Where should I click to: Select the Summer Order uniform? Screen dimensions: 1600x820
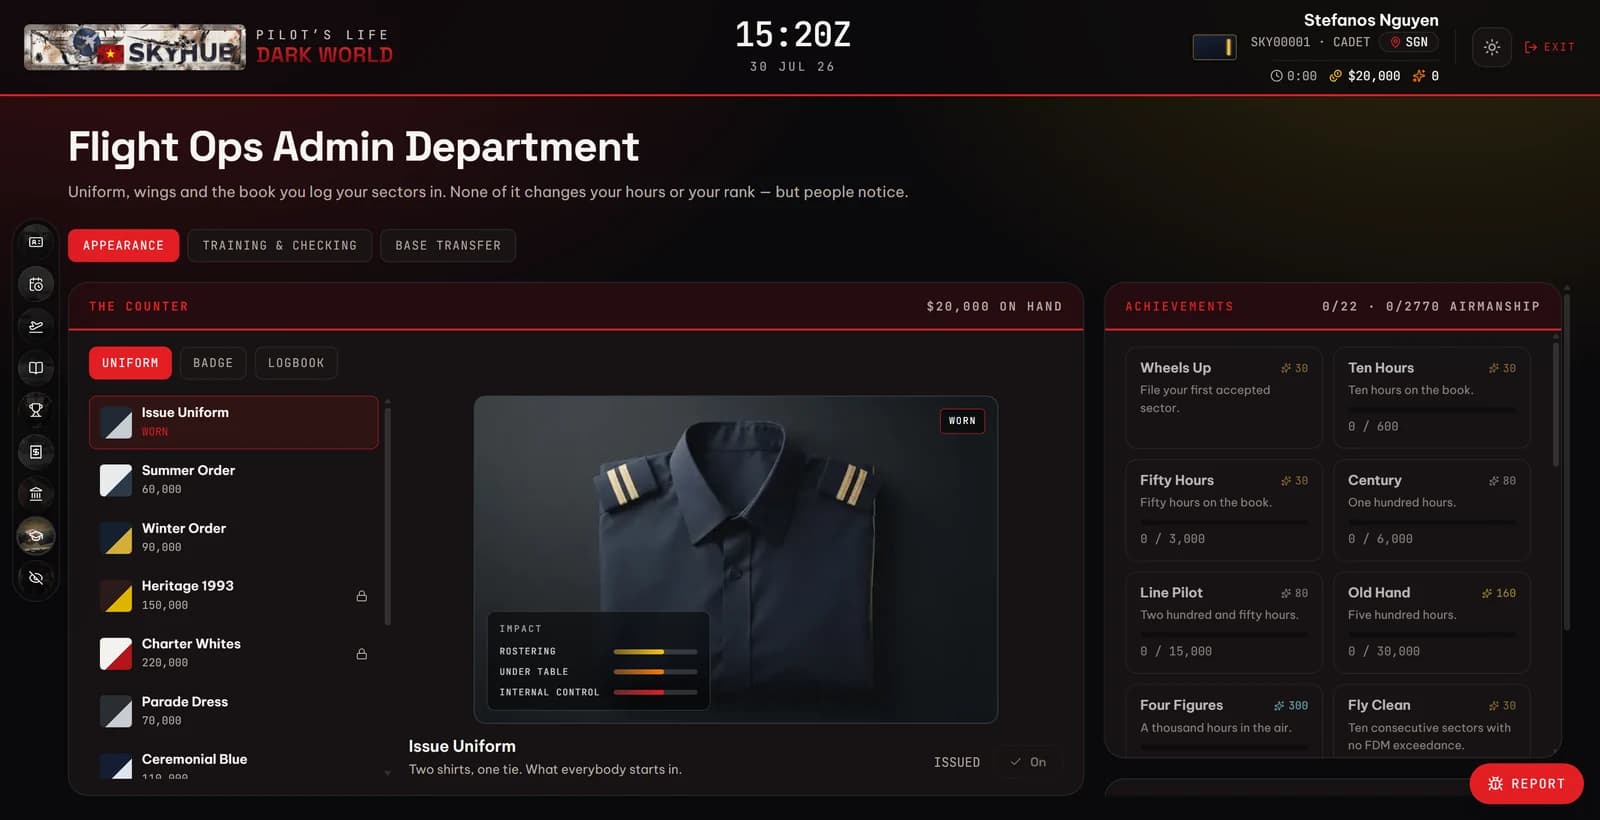tap(234, 480)
